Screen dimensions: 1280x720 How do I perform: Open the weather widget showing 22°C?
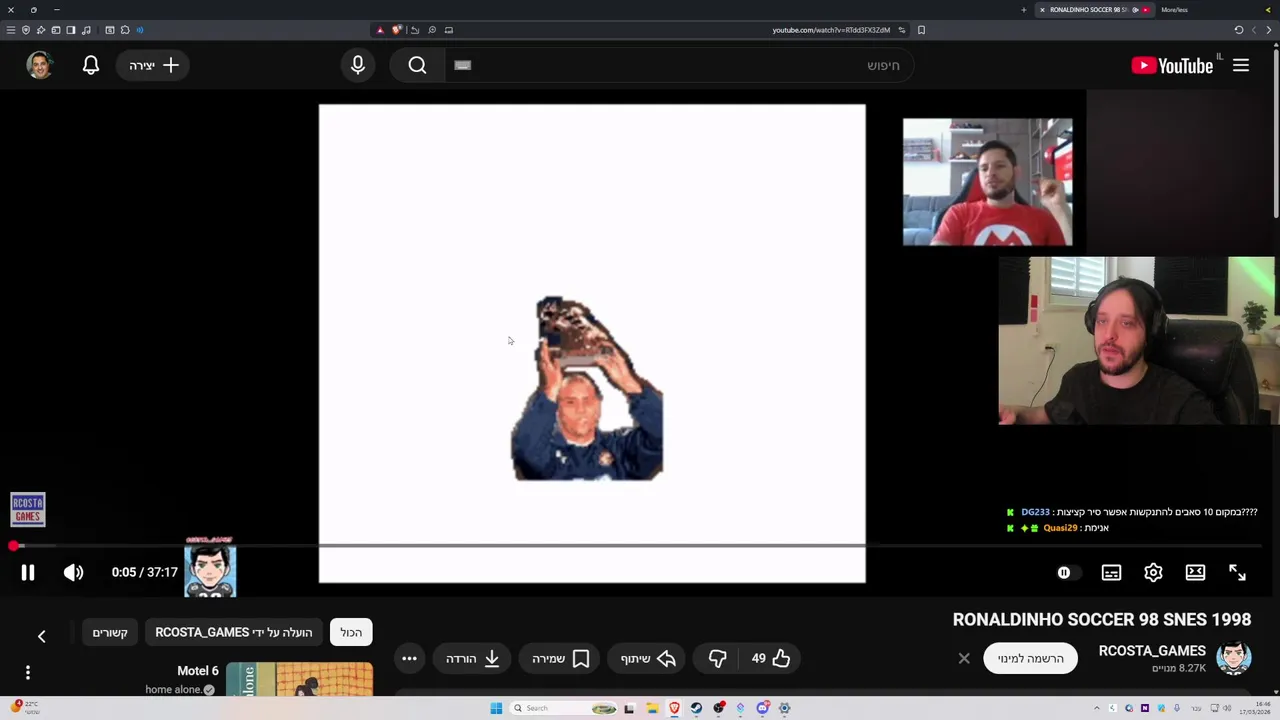point(24,707)
